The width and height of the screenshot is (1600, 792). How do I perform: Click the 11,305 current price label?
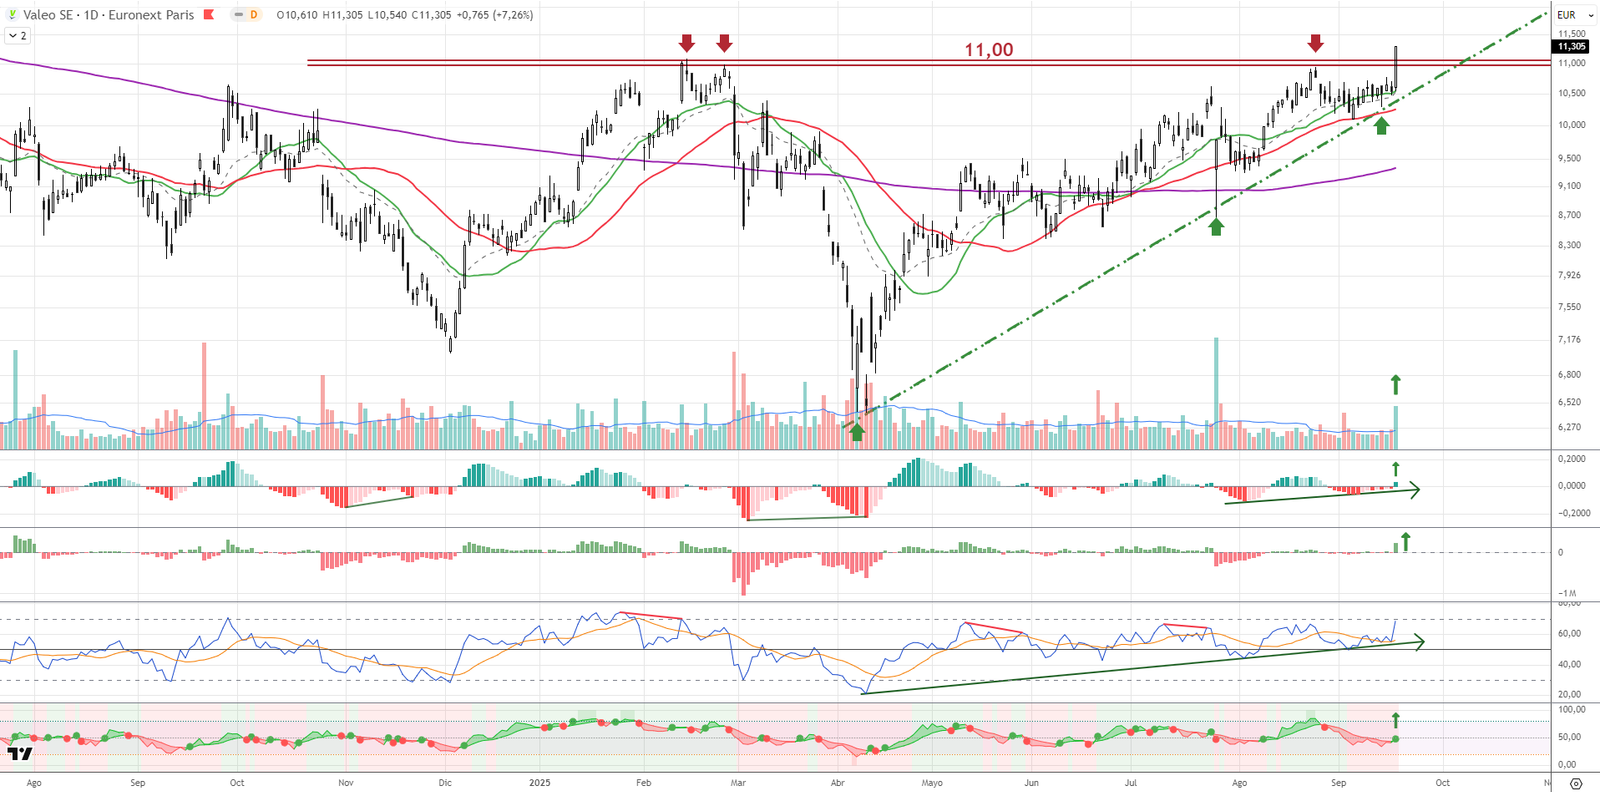point(1571,47)
